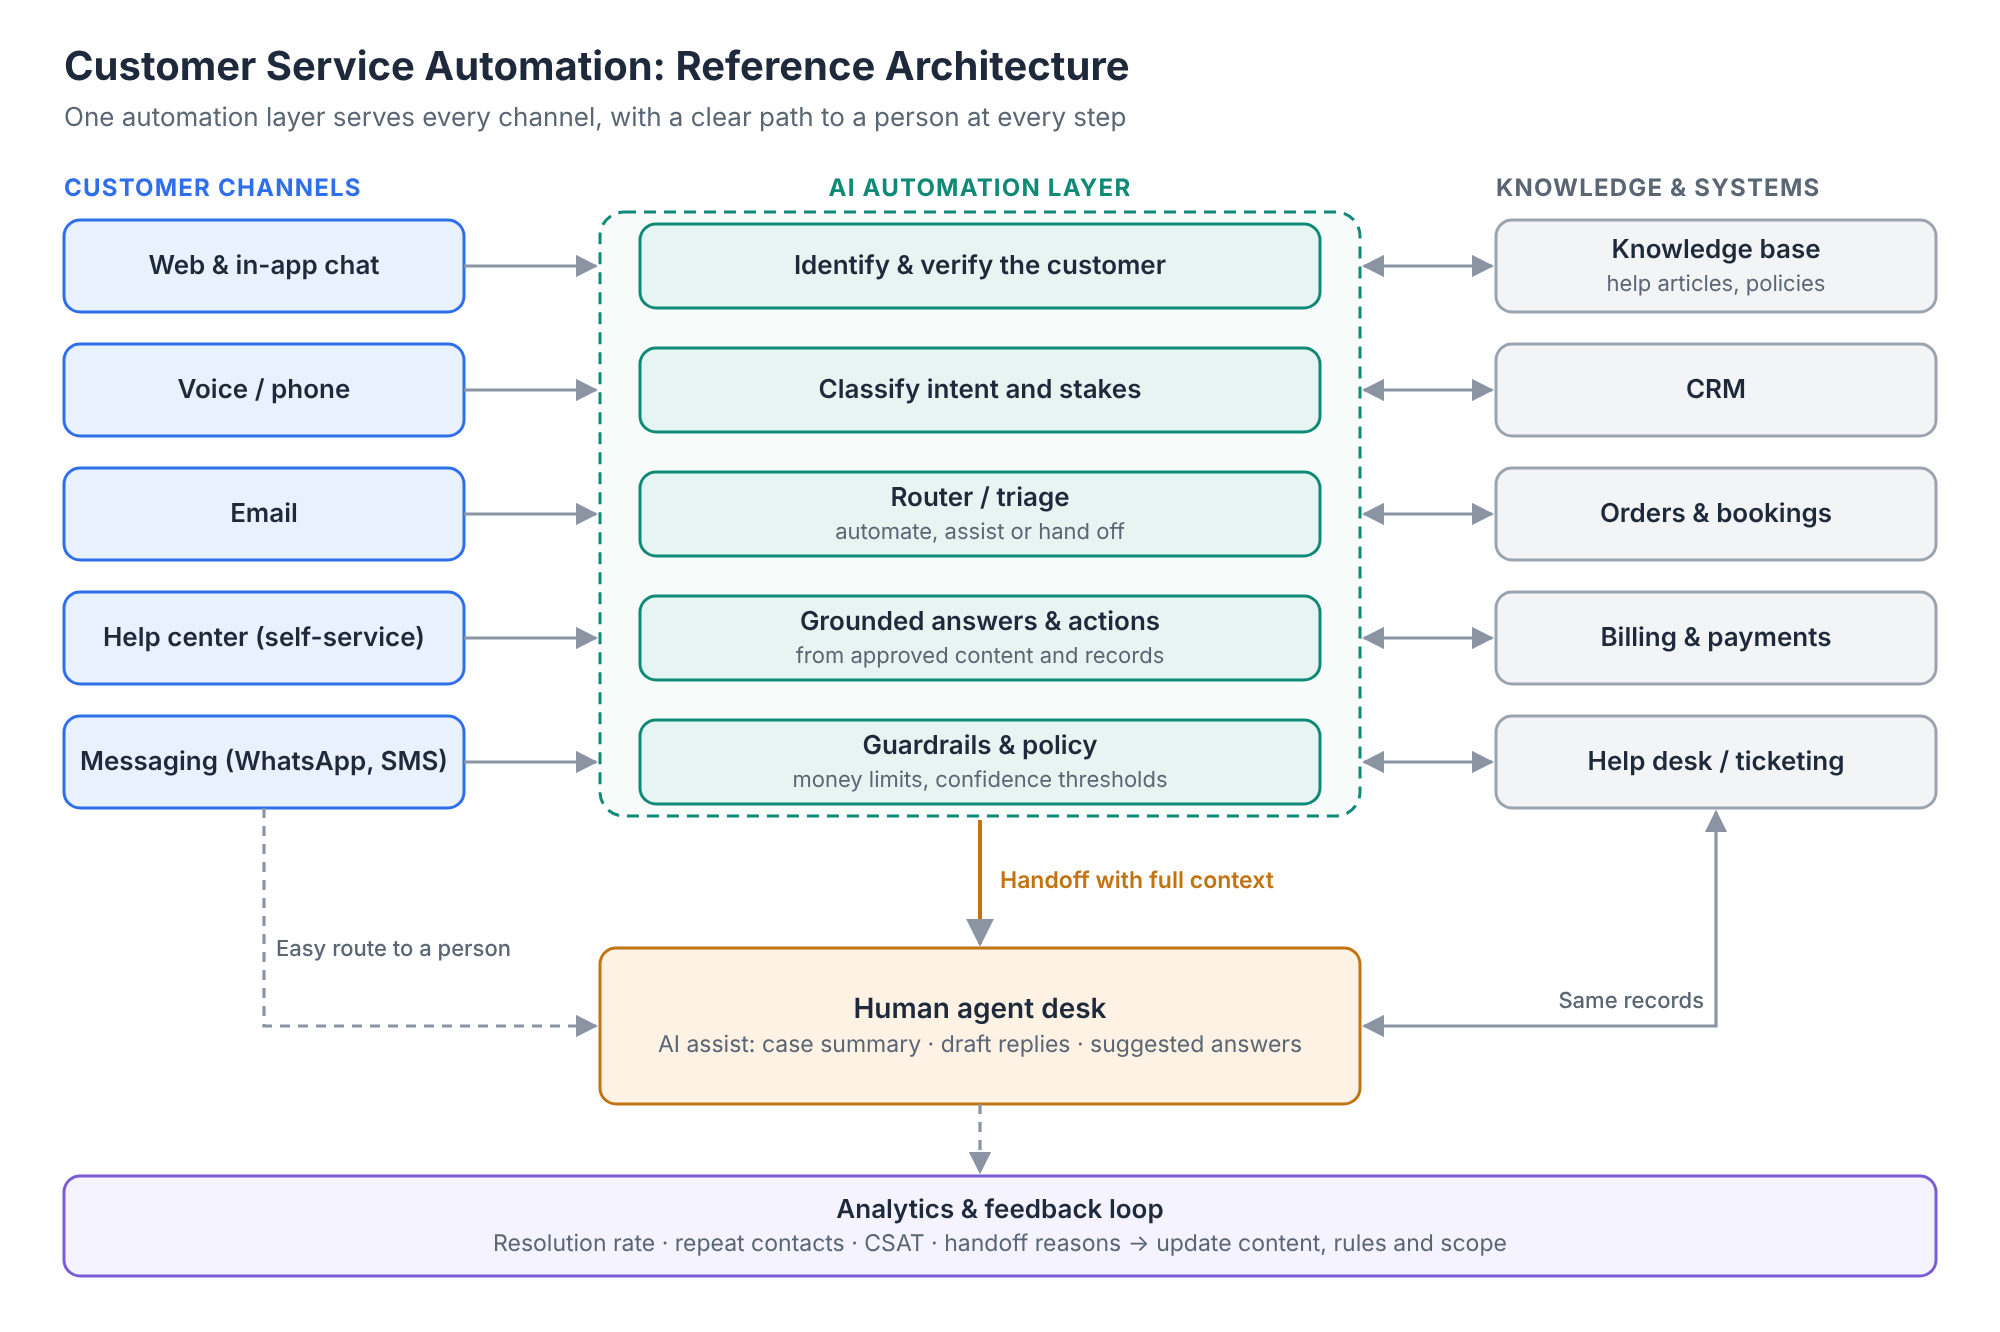Select the Analytics & feedback loop box
2000x1332 pixels.
click(1000, 1226)
